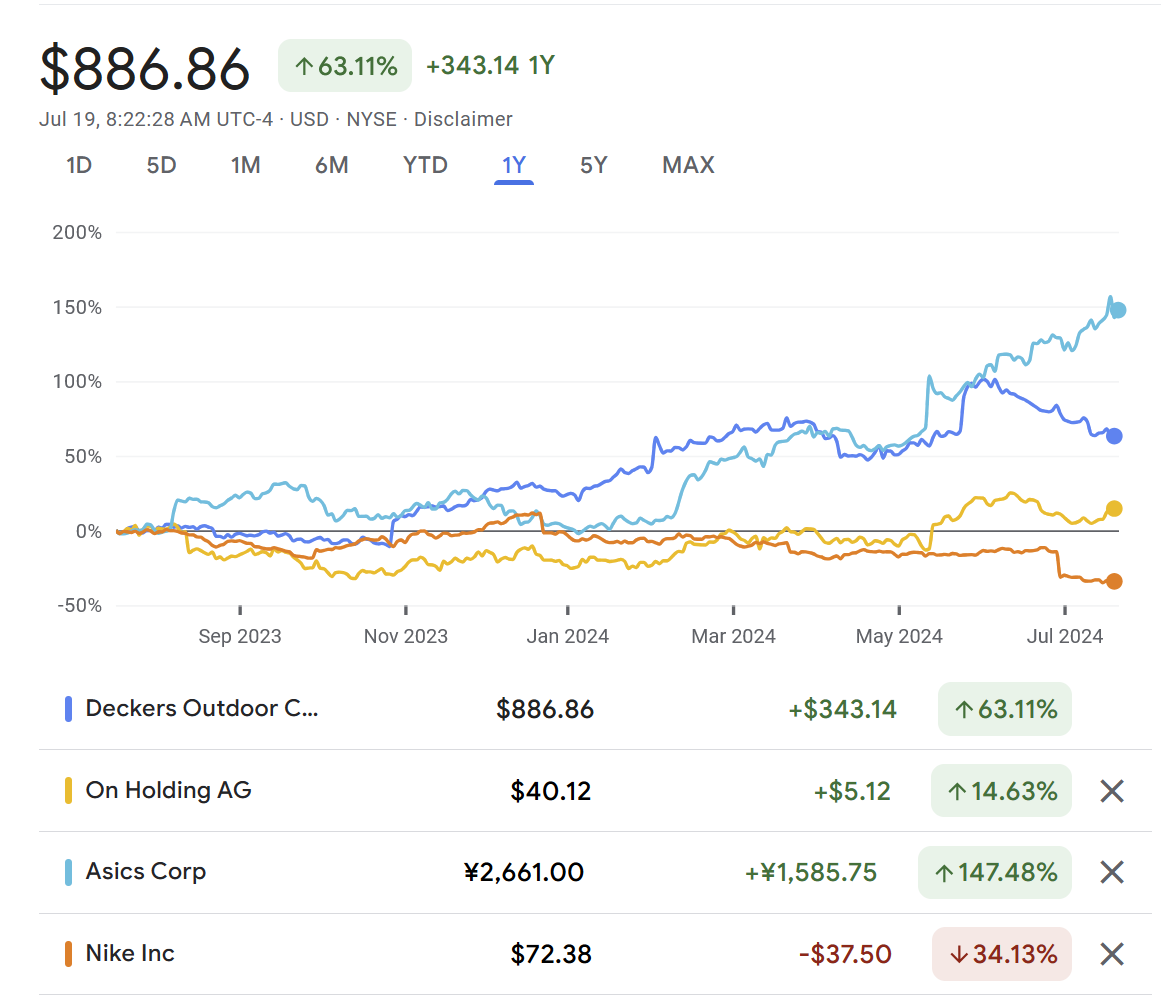The image size is (1161, 999).
Task: Remove On Holding AG from comparison
Action: click(x=1111, y=791)
